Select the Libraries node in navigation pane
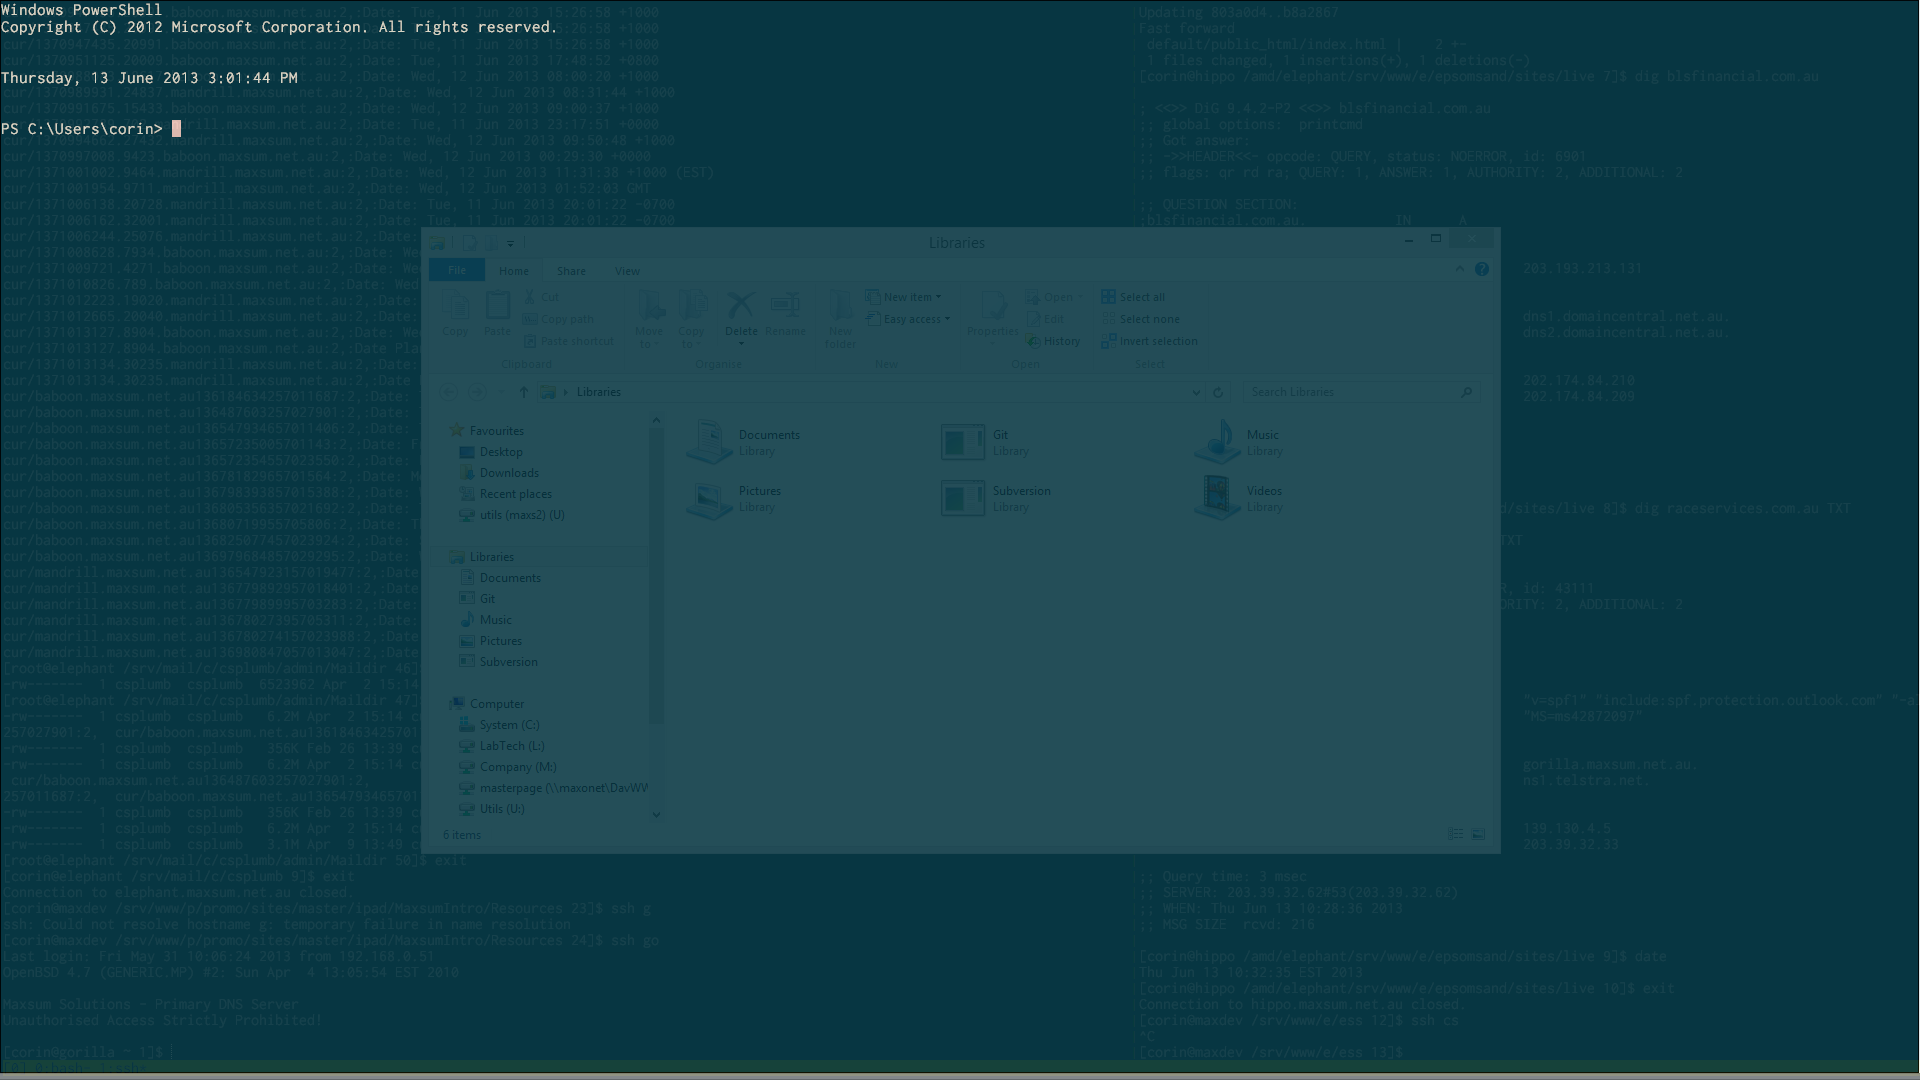 pyautogui.click(x=481, y=557)
